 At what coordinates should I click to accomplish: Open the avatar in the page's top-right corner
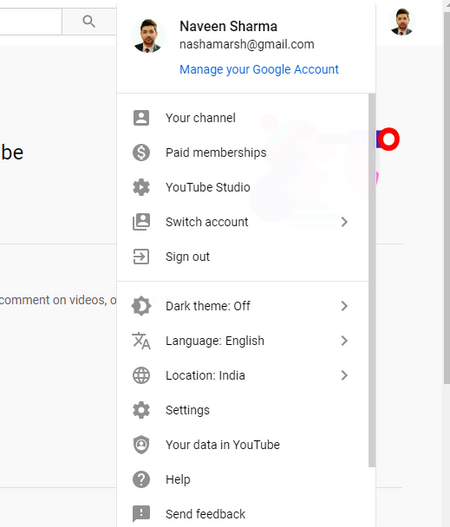pos(402,22)
